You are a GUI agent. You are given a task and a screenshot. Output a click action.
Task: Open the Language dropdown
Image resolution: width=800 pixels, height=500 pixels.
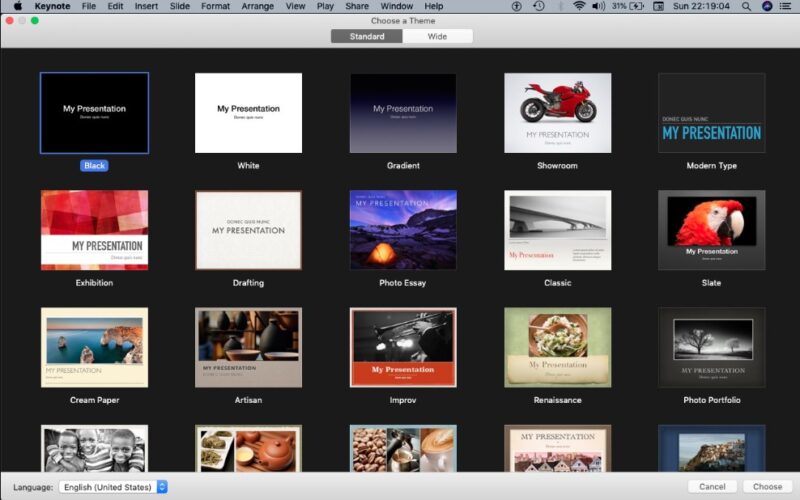coord(113,487)
